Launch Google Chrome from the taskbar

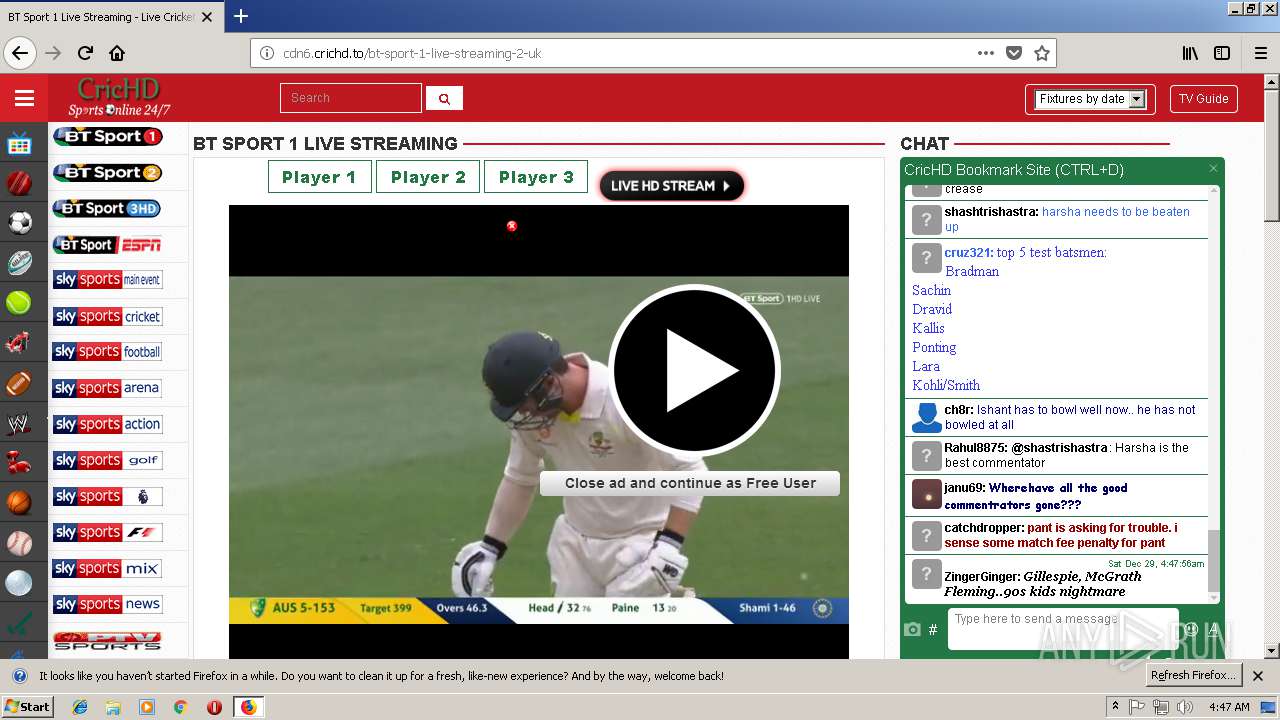point(180,707)
